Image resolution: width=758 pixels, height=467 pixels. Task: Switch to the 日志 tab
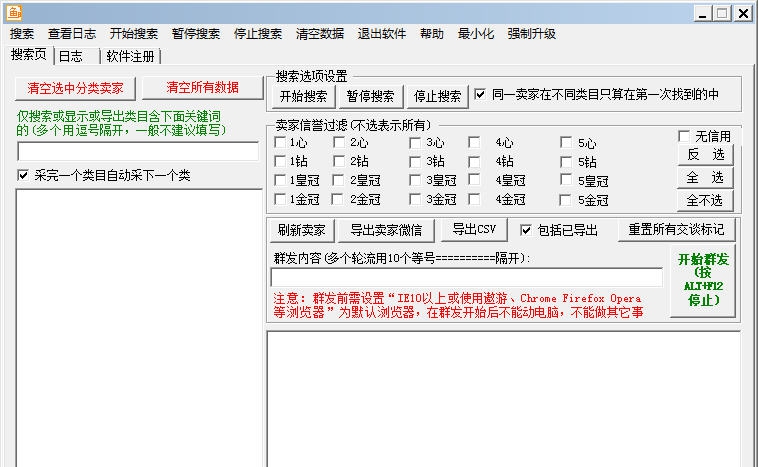[76, 57]
